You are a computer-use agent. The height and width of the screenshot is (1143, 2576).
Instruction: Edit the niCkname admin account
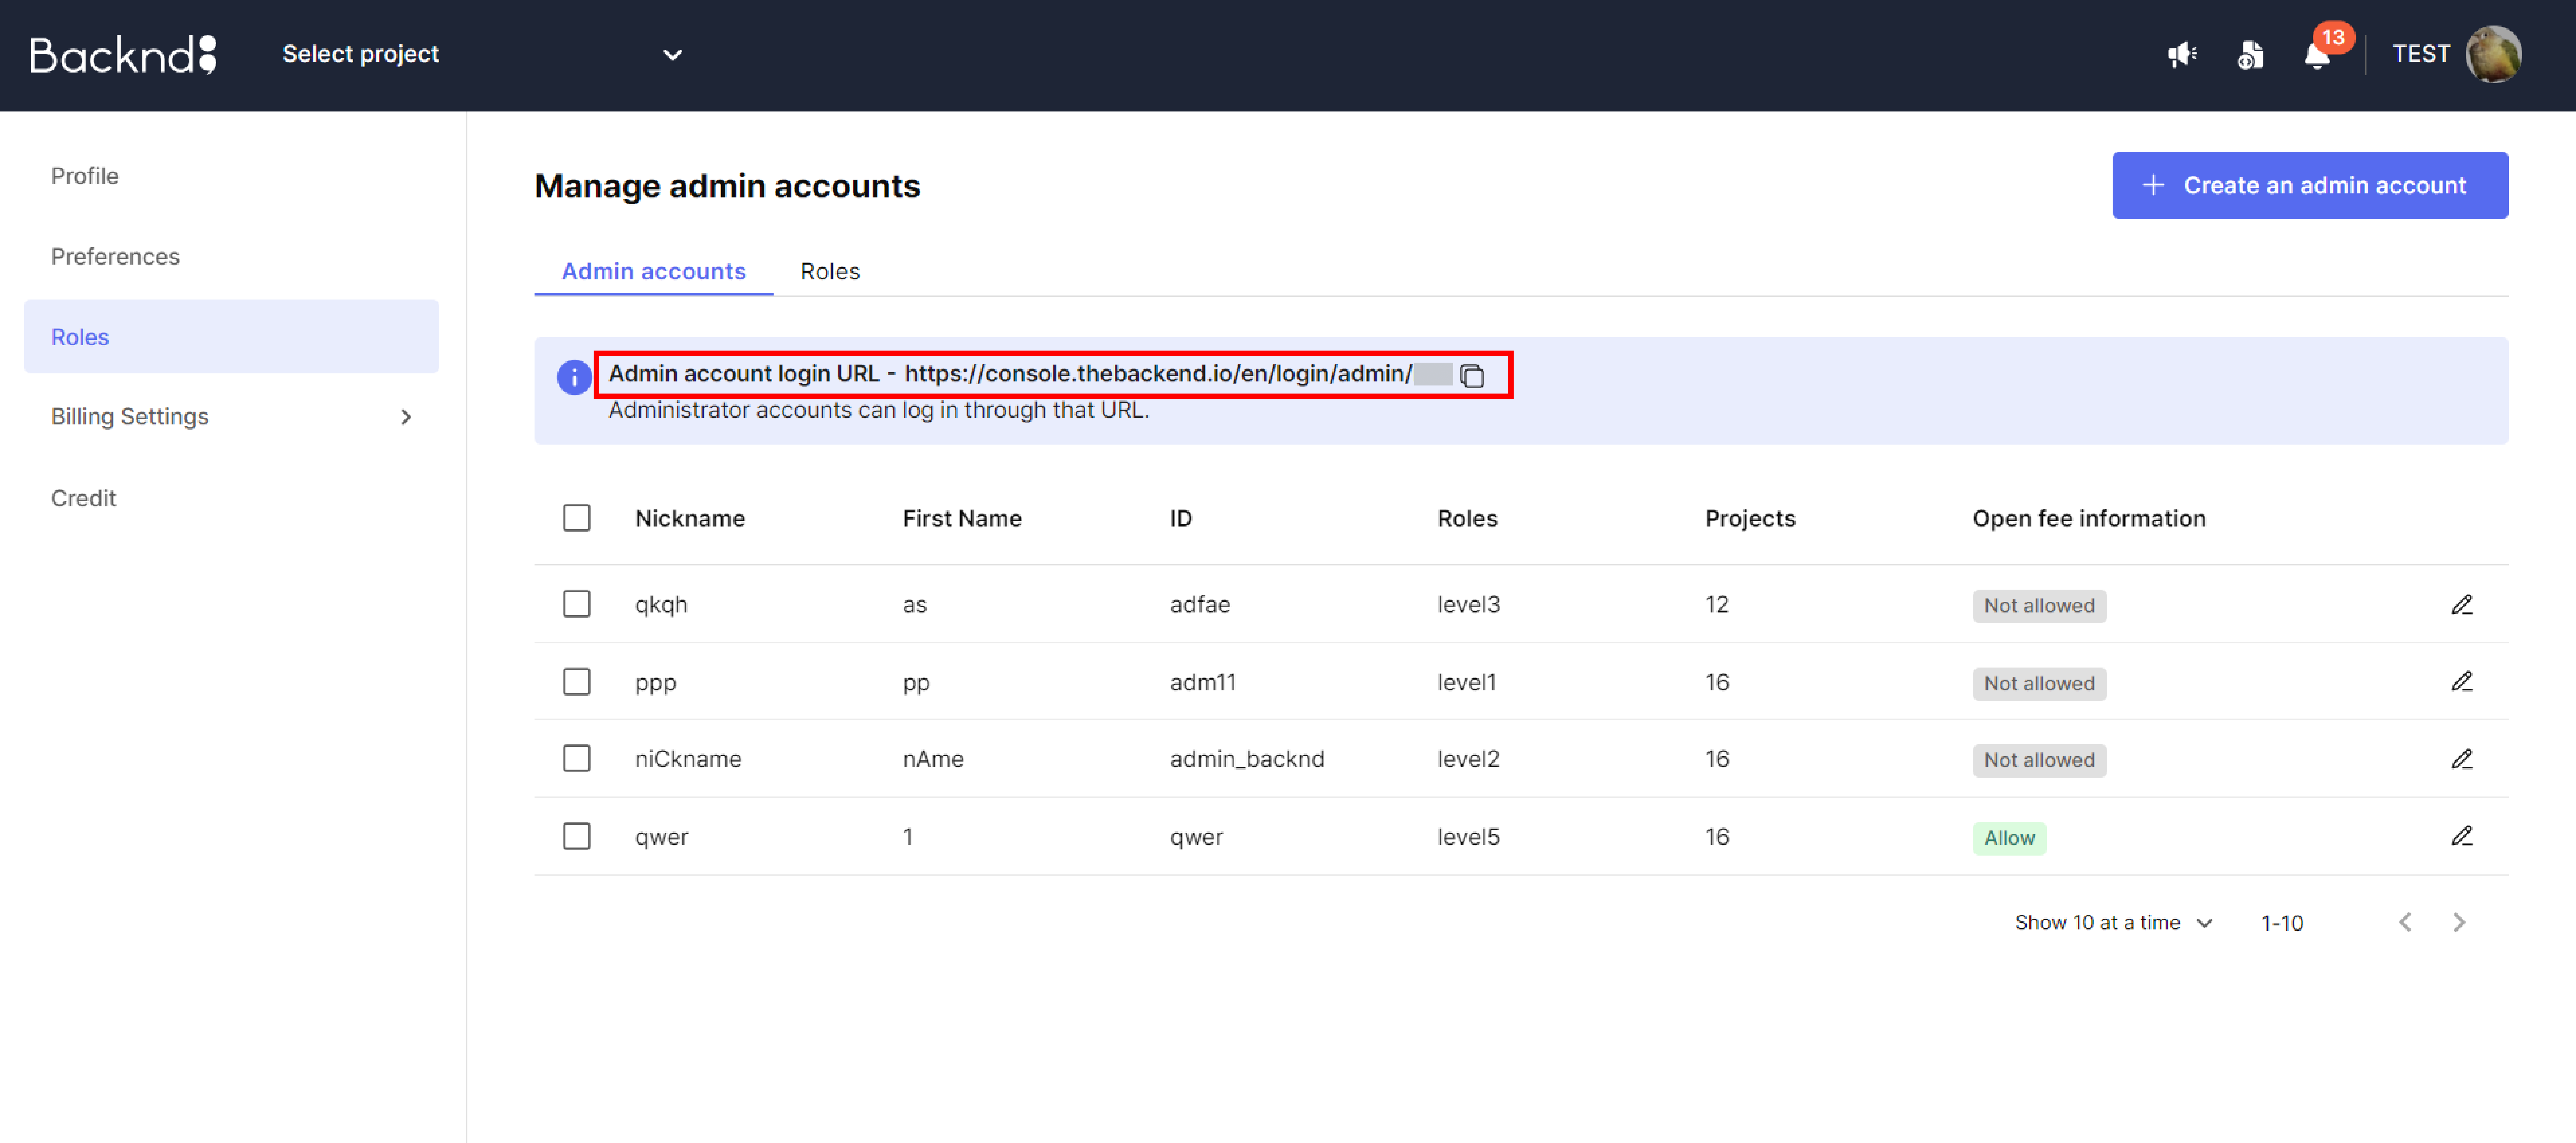tap(2462, 759)
